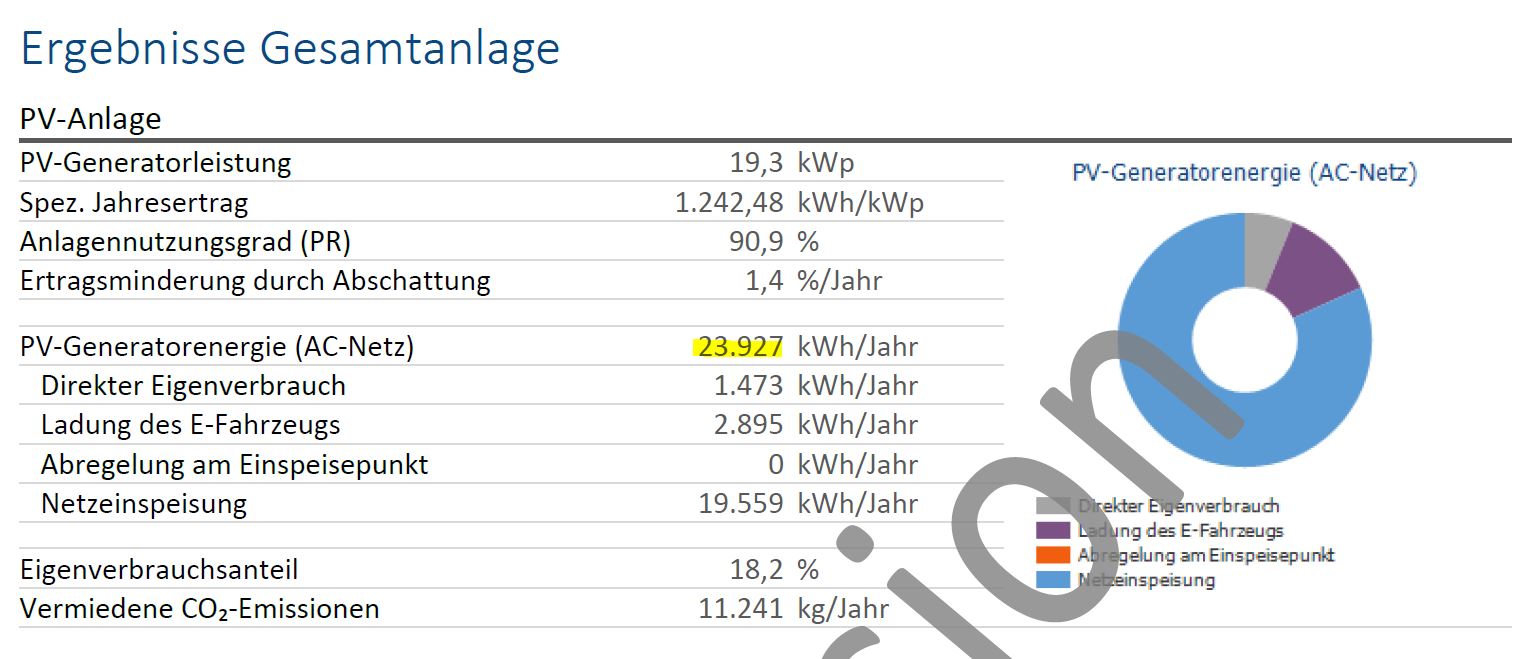Select the value '11.241'
Screen dimensions: 1537x659
point(740,608)
